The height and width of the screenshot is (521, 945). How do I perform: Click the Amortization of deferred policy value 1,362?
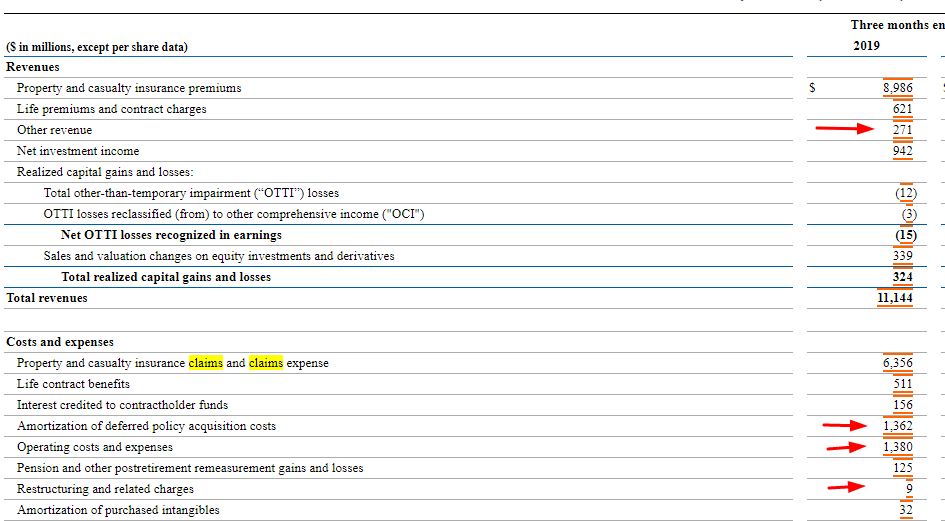pos(897,426)
